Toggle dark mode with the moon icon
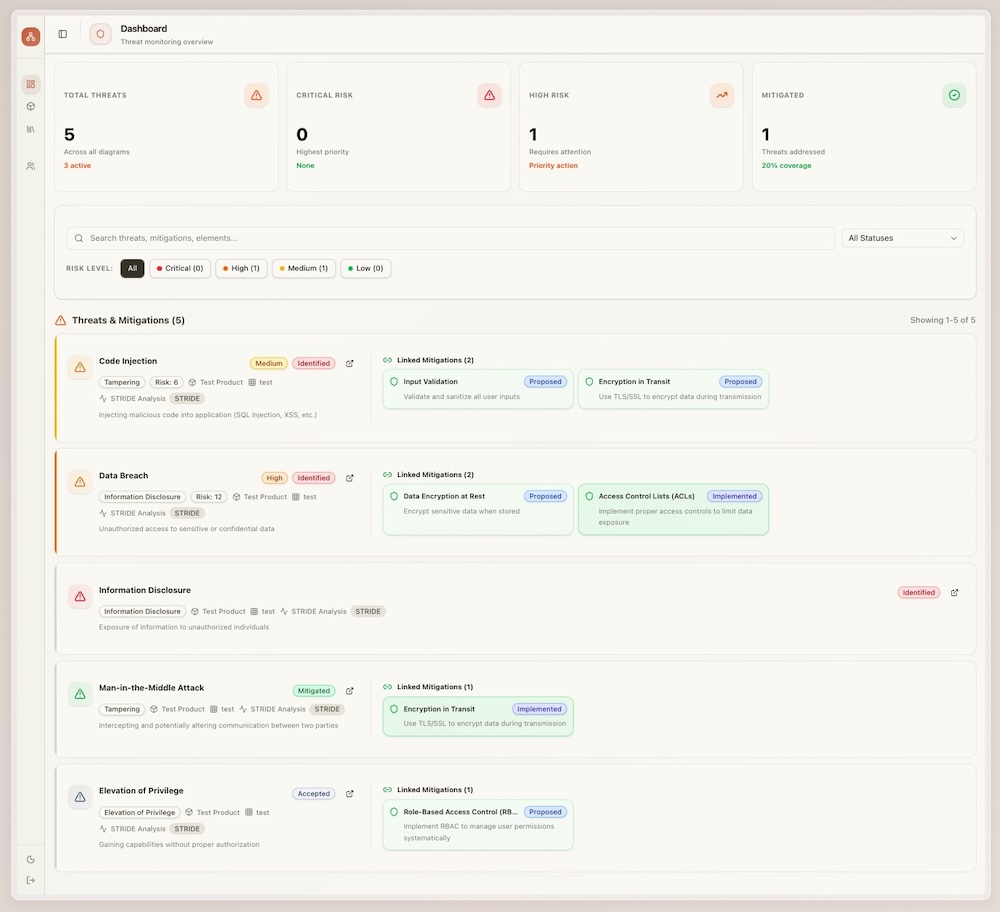This screenshot has height=912, width=1000. pyautogui.click(x=30, y=858)
